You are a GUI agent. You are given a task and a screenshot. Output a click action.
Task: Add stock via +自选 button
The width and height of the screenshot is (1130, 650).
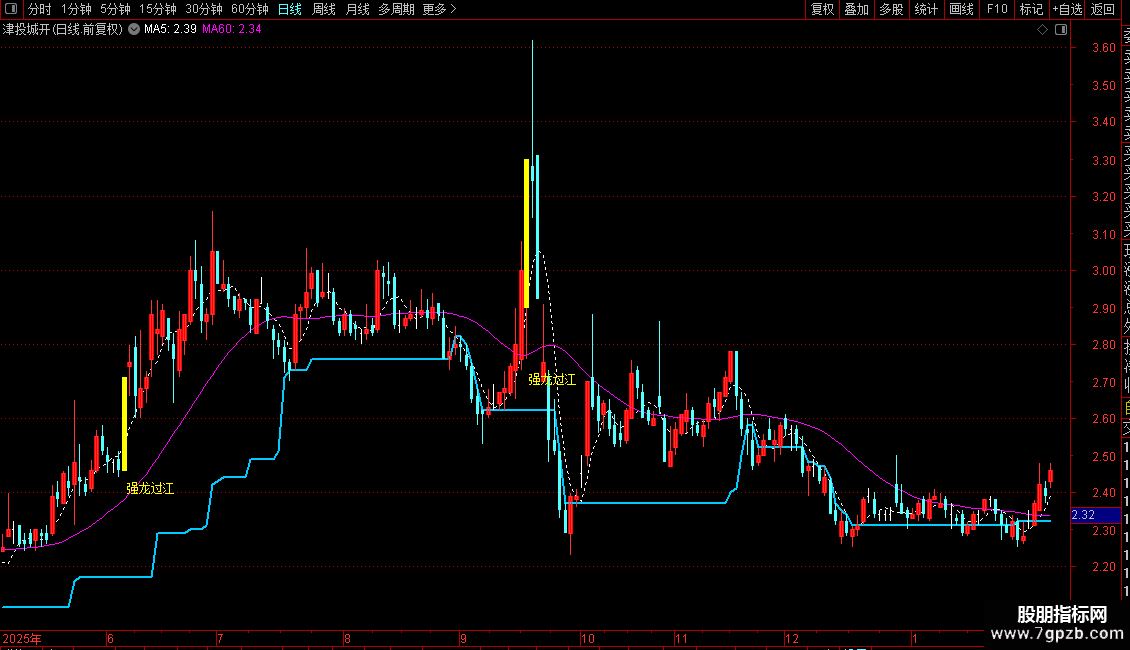click(x=1067, y=9)
